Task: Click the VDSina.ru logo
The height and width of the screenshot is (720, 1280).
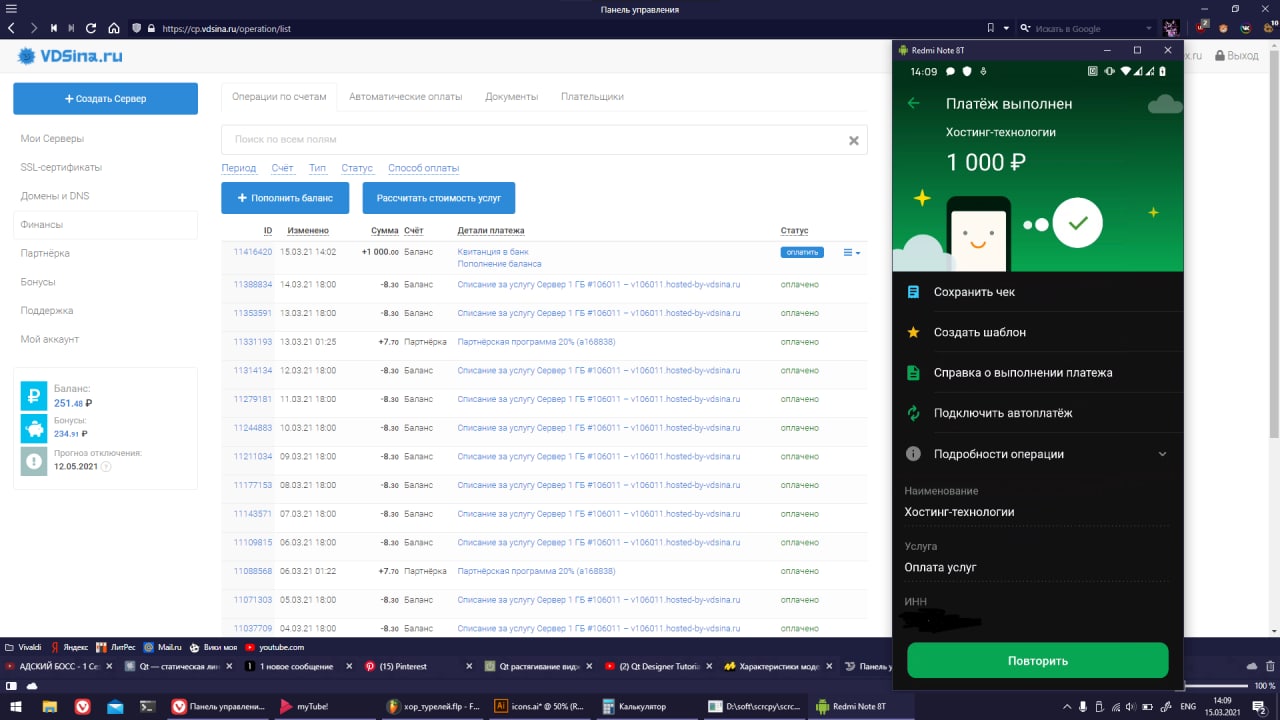Action: coord(69,56)
